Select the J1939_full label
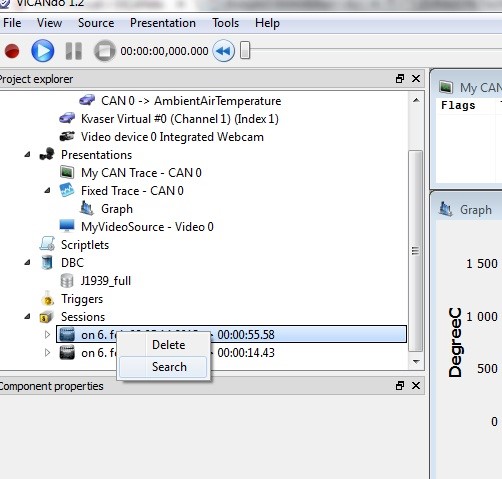This screenshot has width=502, height=479. coord(106,281)
